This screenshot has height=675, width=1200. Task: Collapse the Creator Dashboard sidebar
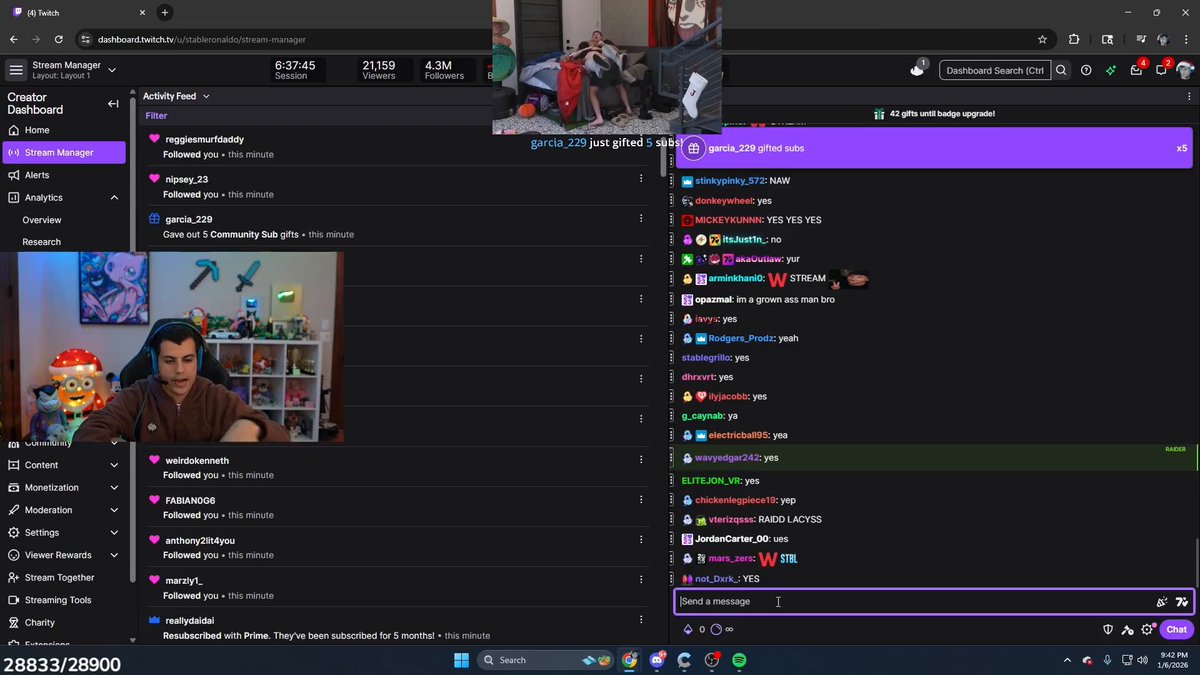(x=113, y=103)
